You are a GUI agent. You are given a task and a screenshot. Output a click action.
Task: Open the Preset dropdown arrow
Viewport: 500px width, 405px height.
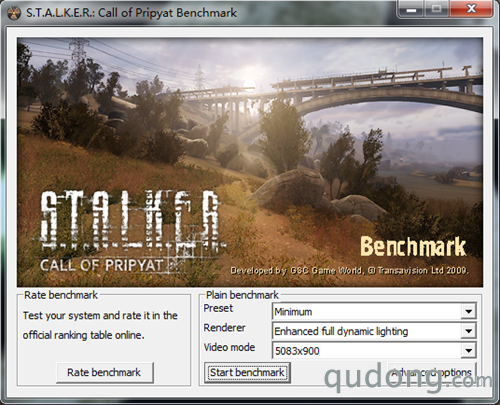pyautogui.click(x=469, y=312)
